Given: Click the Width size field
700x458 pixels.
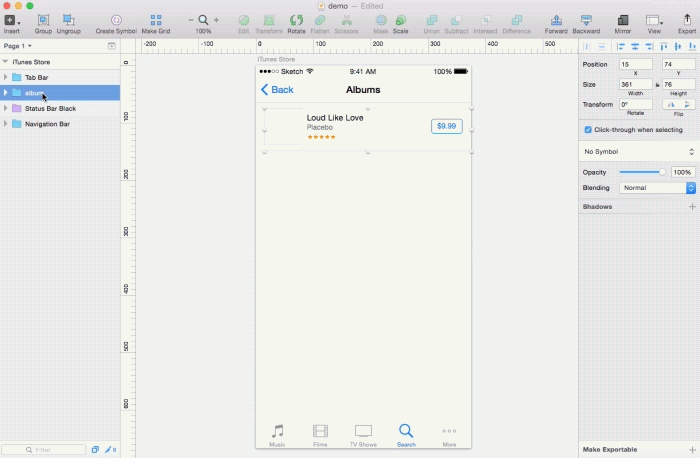Looking at the screenshot, I should [636, 84].
